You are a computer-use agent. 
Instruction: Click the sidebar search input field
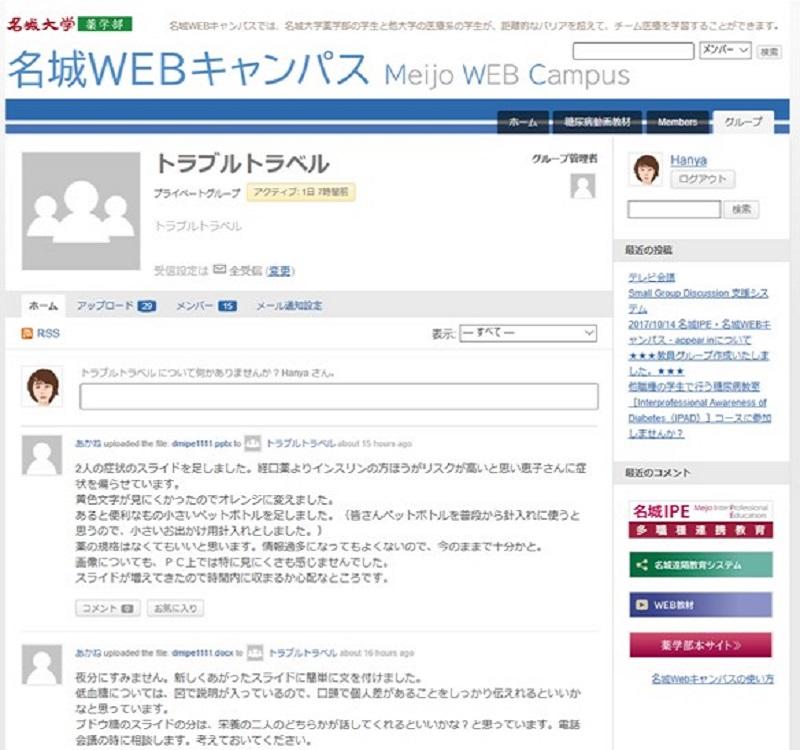coord(674,209)
